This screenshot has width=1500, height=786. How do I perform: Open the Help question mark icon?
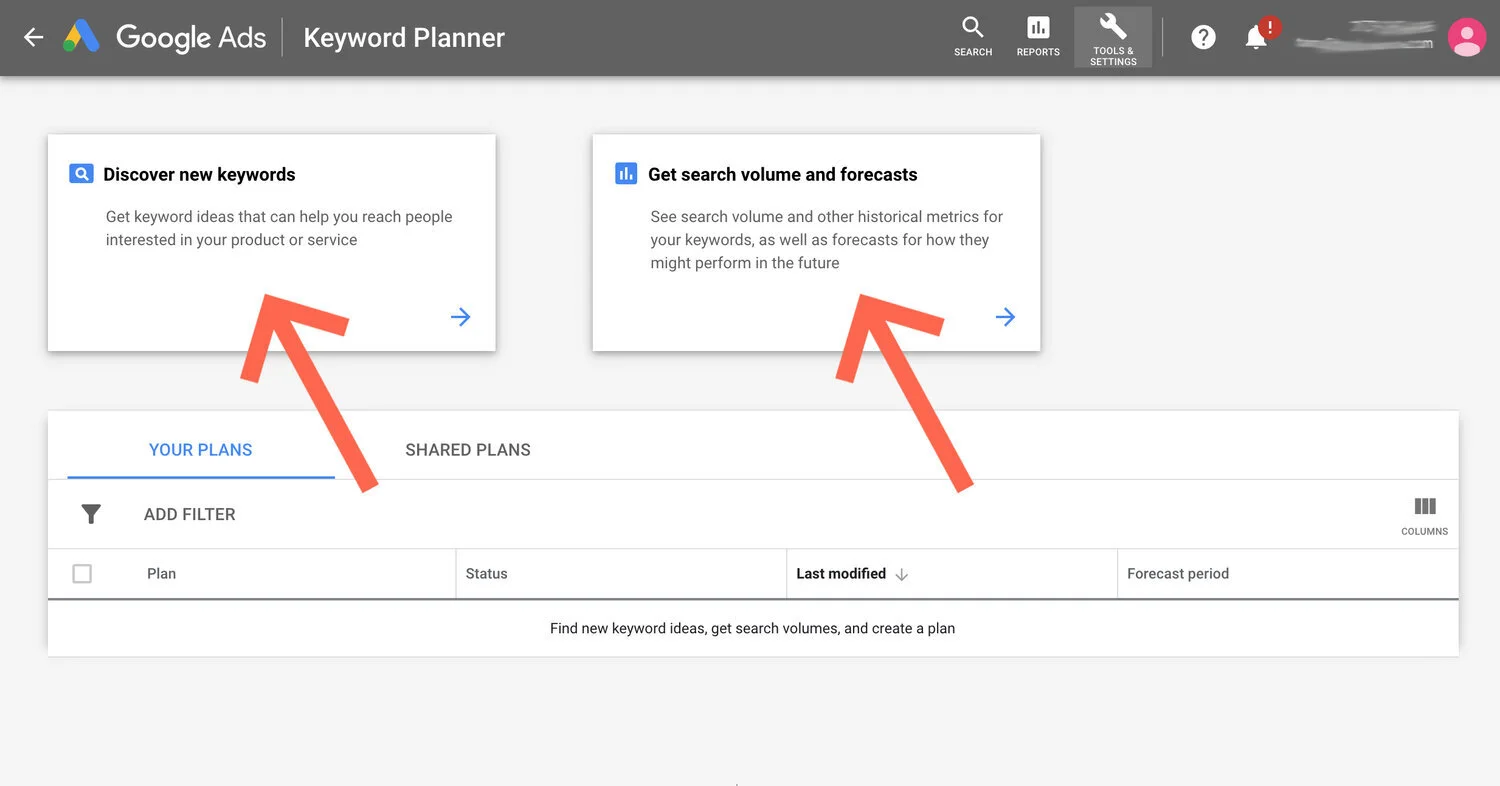tap(1204, 38)
